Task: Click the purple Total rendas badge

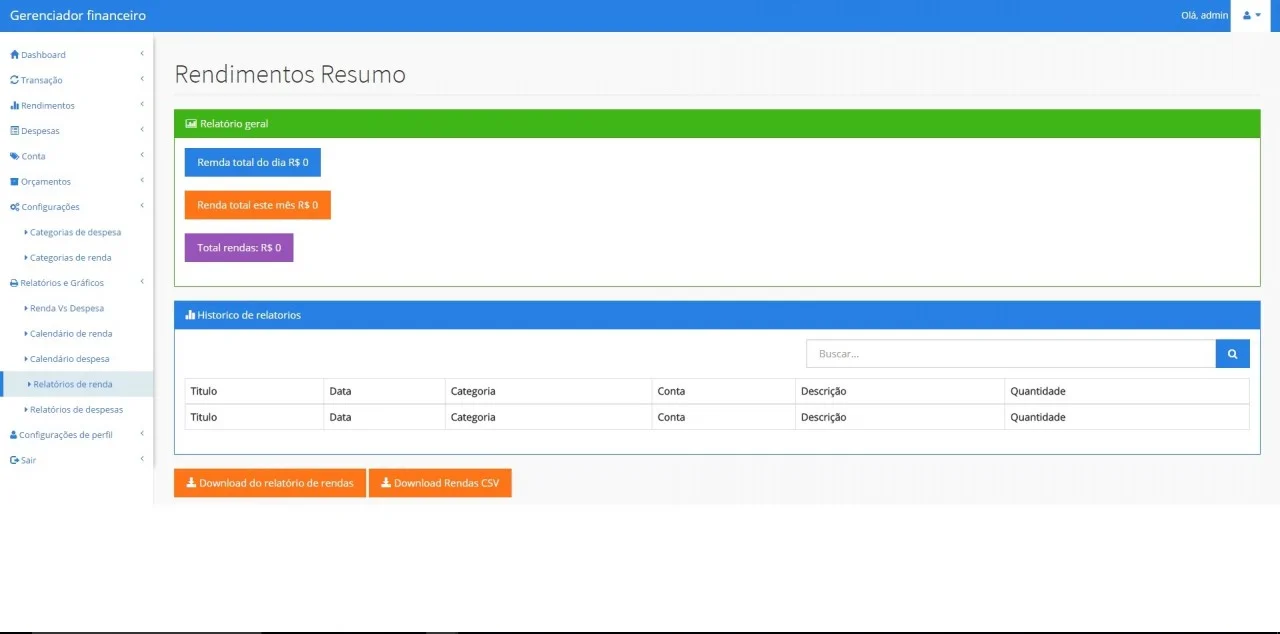Action: (x=239, y=248)
